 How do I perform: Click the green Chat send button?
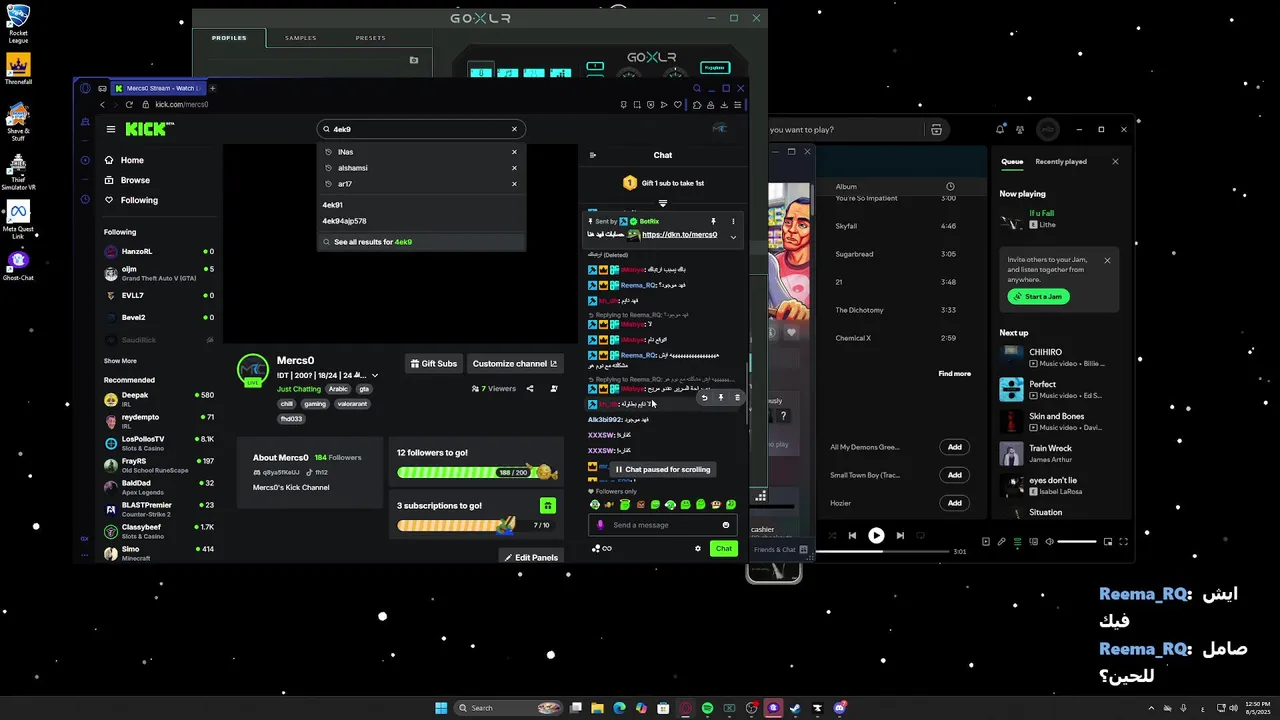pos(723,548)
